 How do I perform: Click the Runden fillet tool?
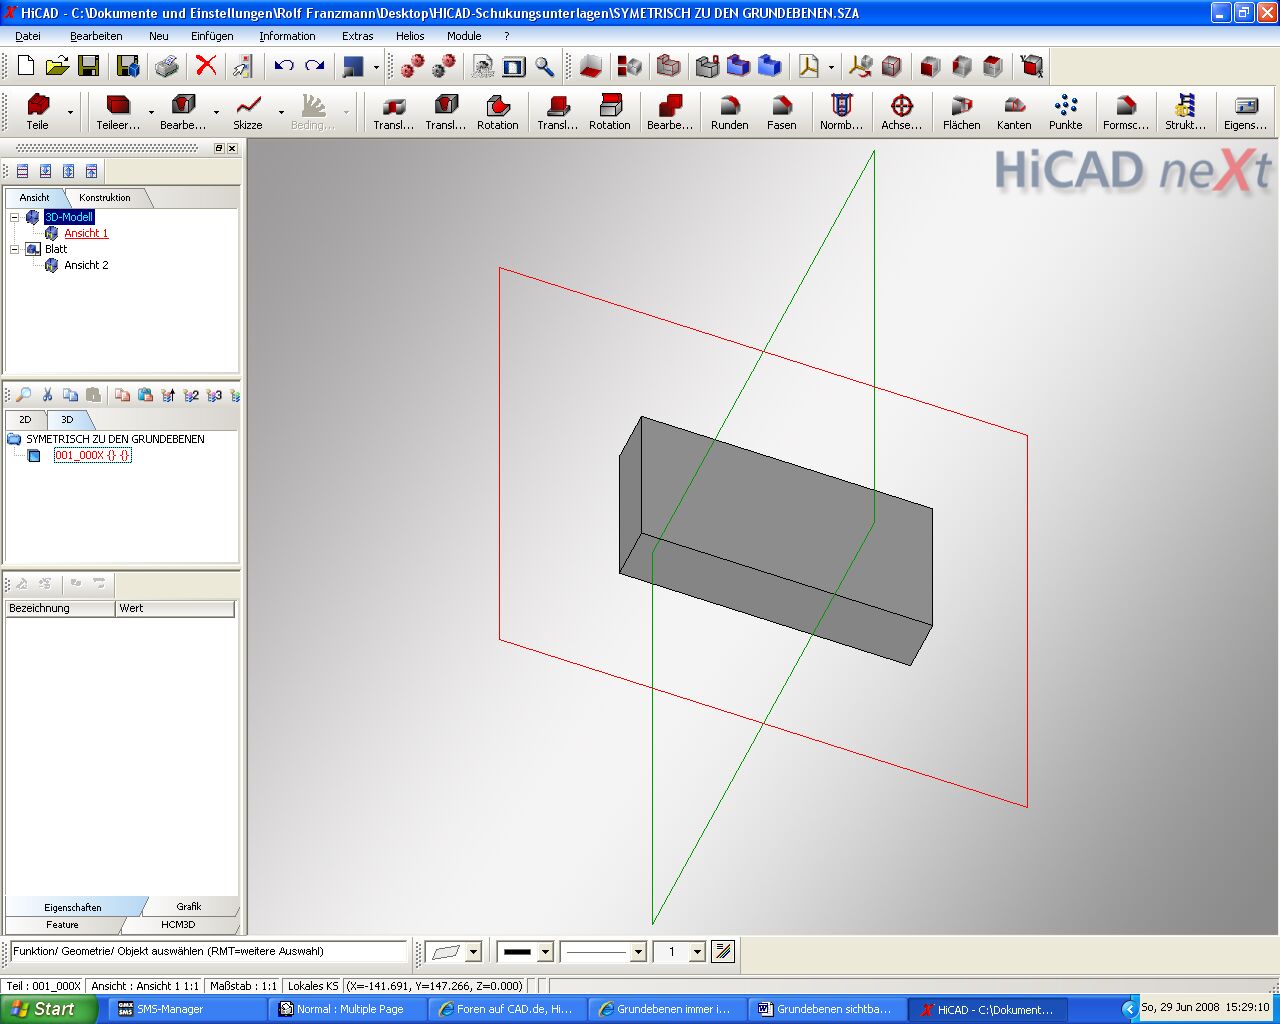point(730,111)
